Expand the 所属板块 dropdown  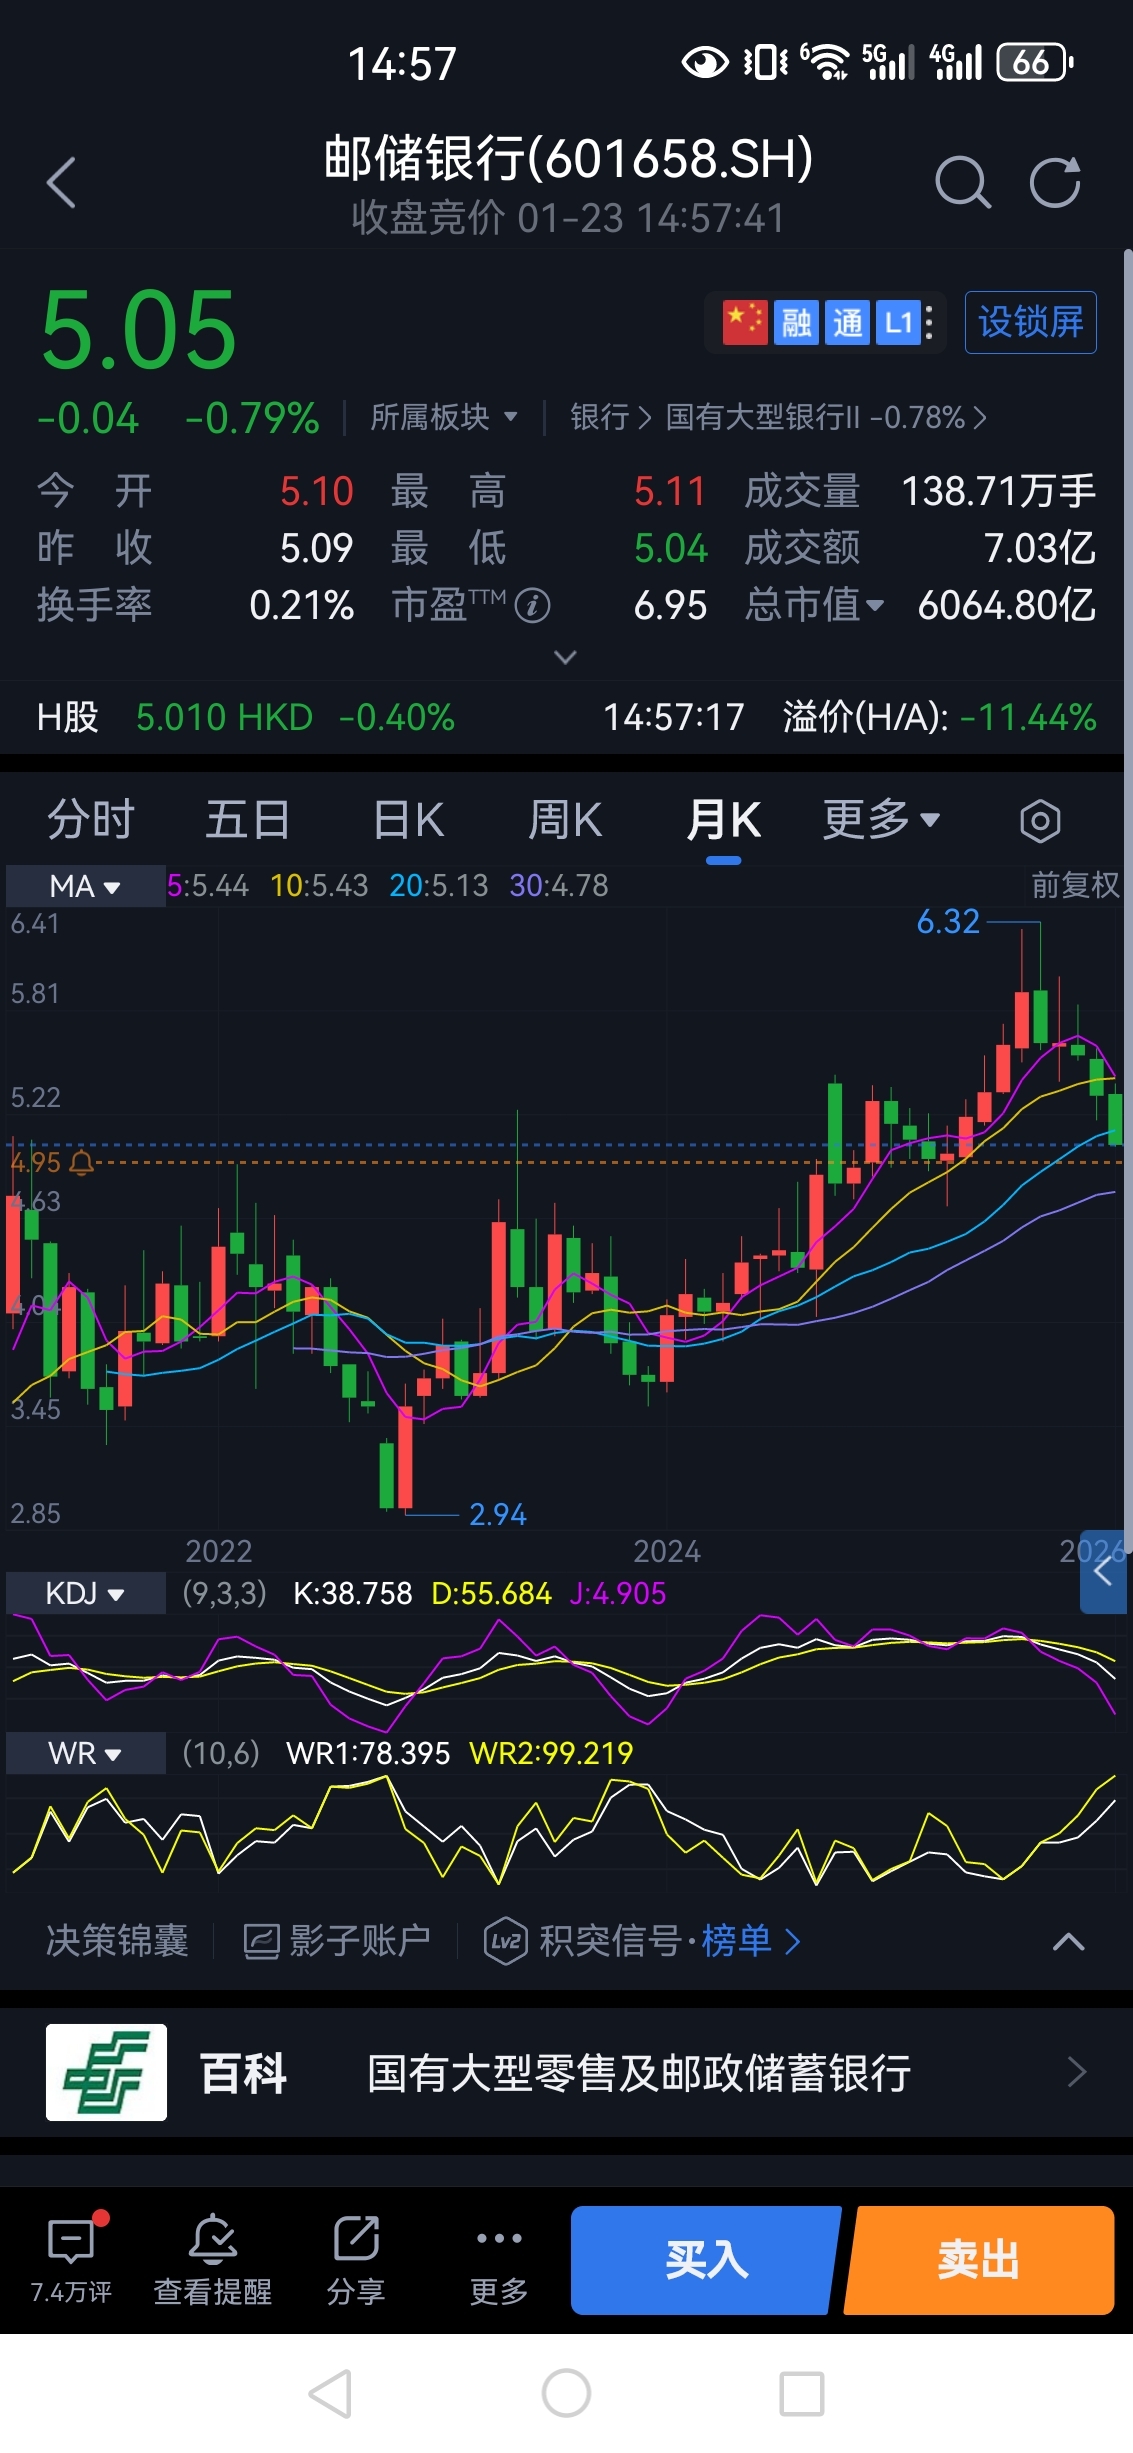444,417
